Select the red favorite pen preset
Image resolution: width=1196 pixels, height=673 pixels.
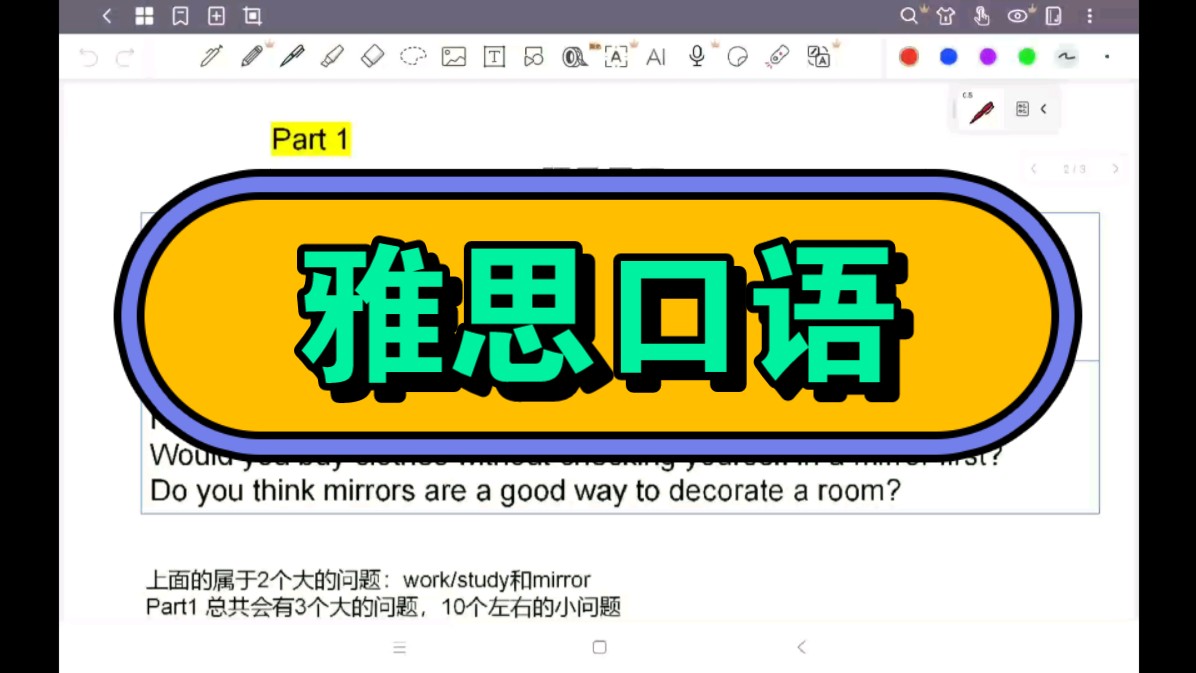click(x=982, y=111)
